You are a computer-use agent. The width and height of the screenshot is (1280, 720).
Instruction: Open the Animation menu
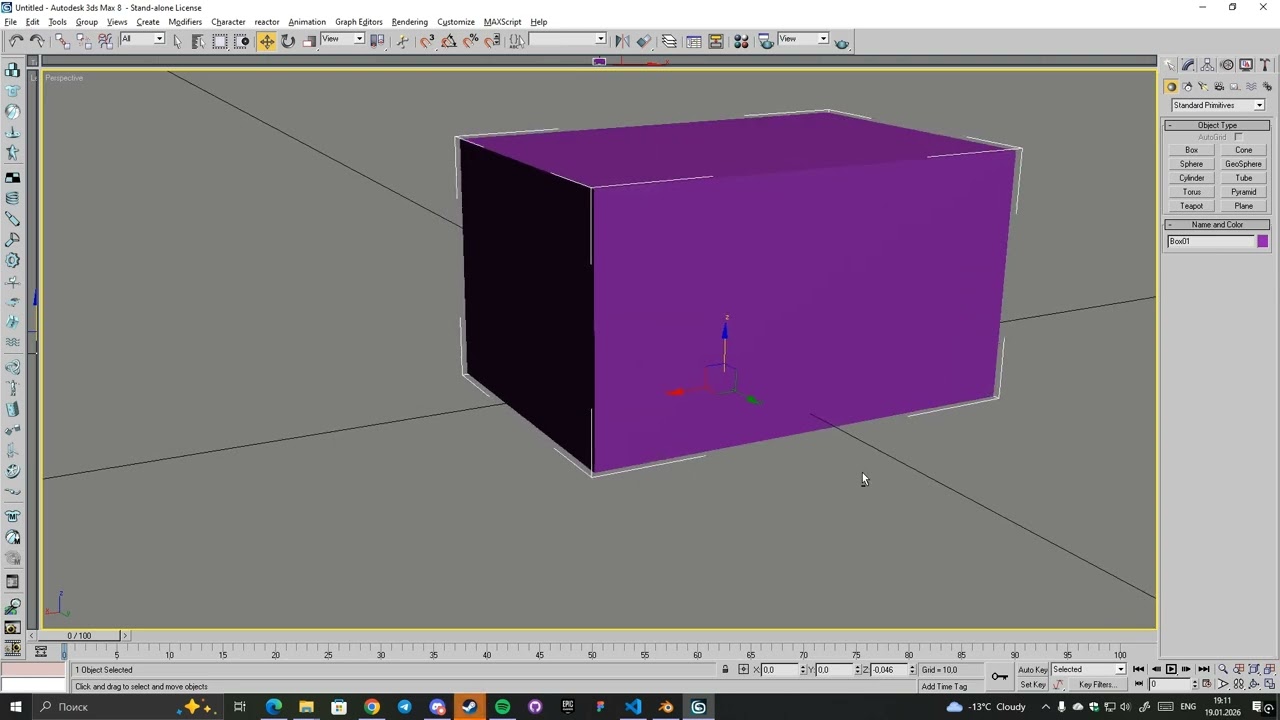tap(307, 22)
